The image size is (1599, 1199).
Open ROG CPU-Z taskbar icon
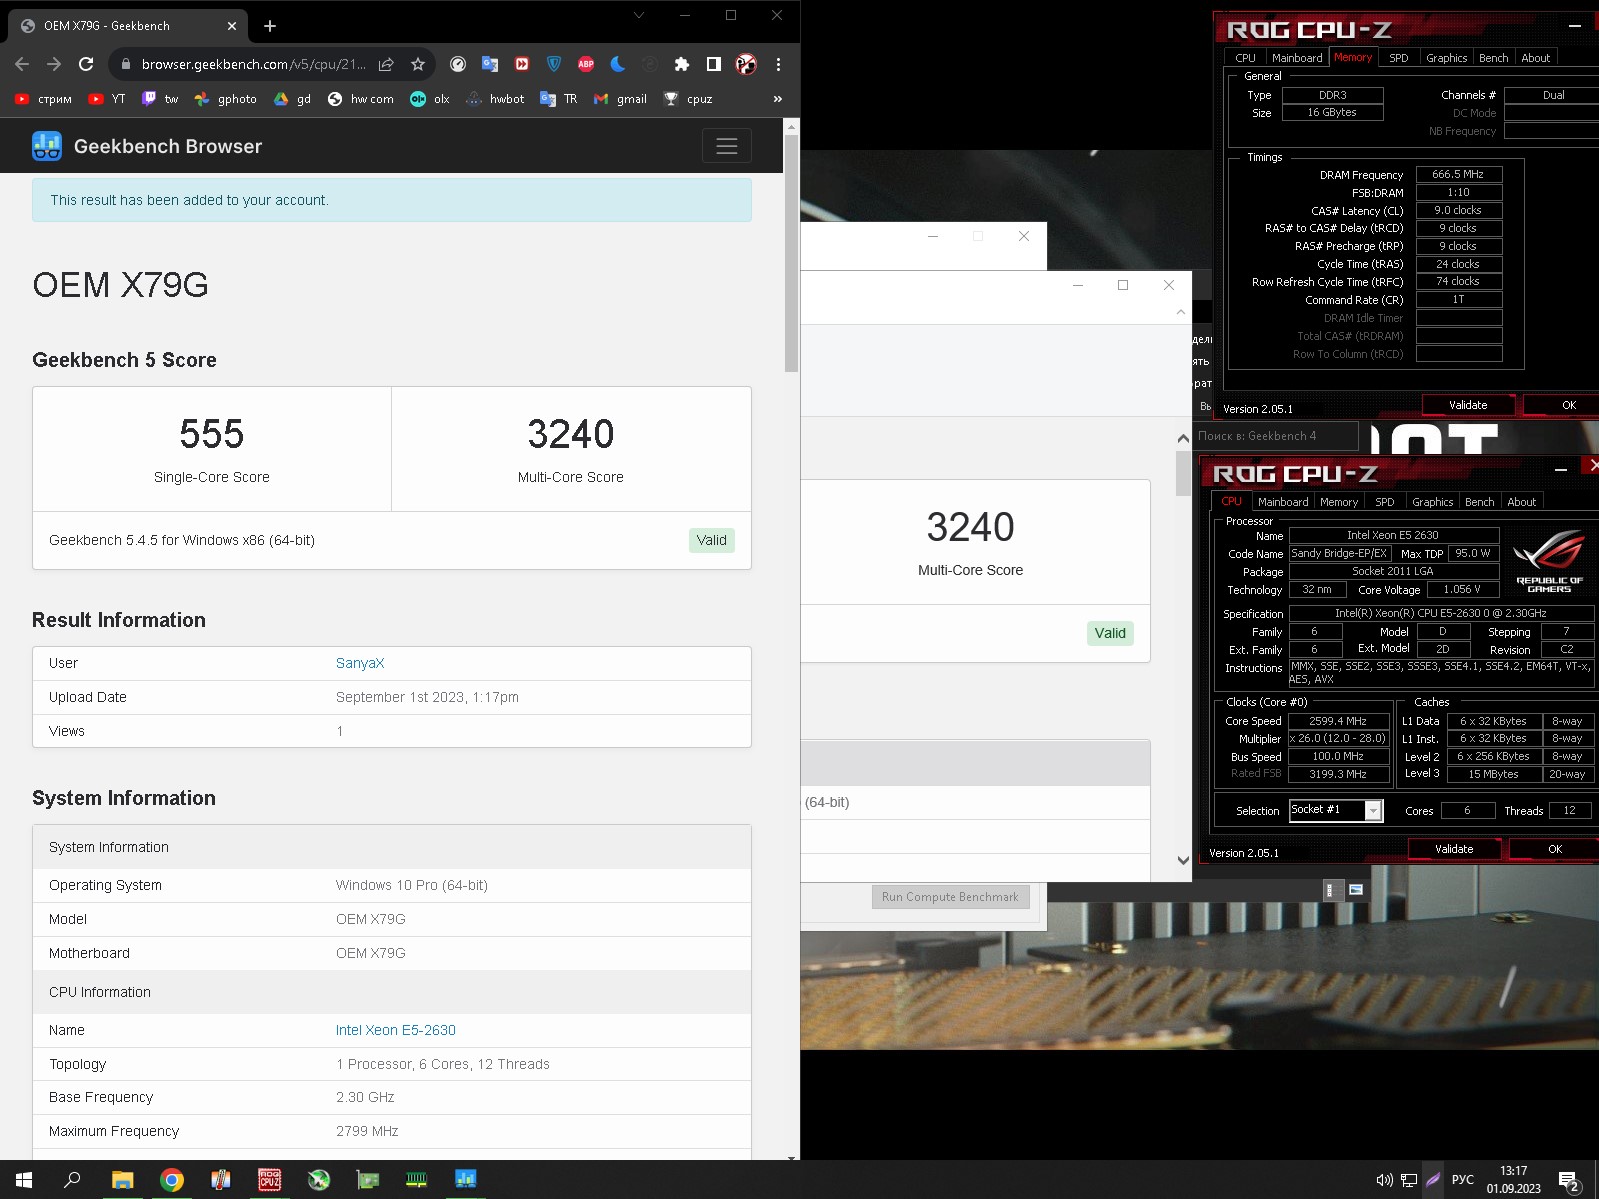click(270, 1180)
